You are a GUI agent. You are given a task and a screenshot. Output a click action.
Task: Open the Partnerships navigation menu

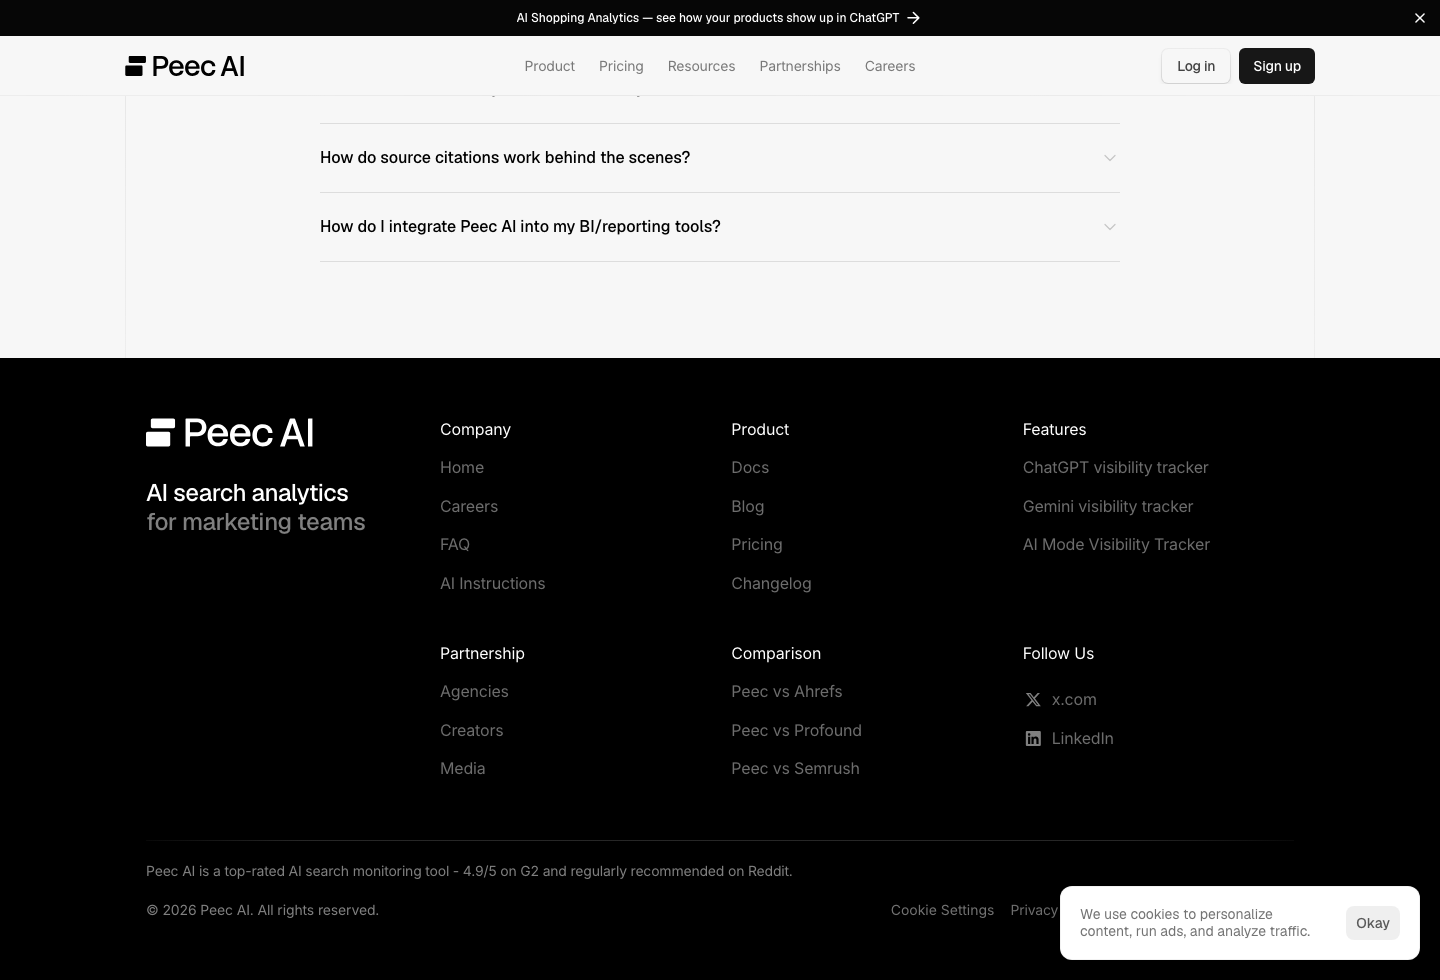click(800, 66)
